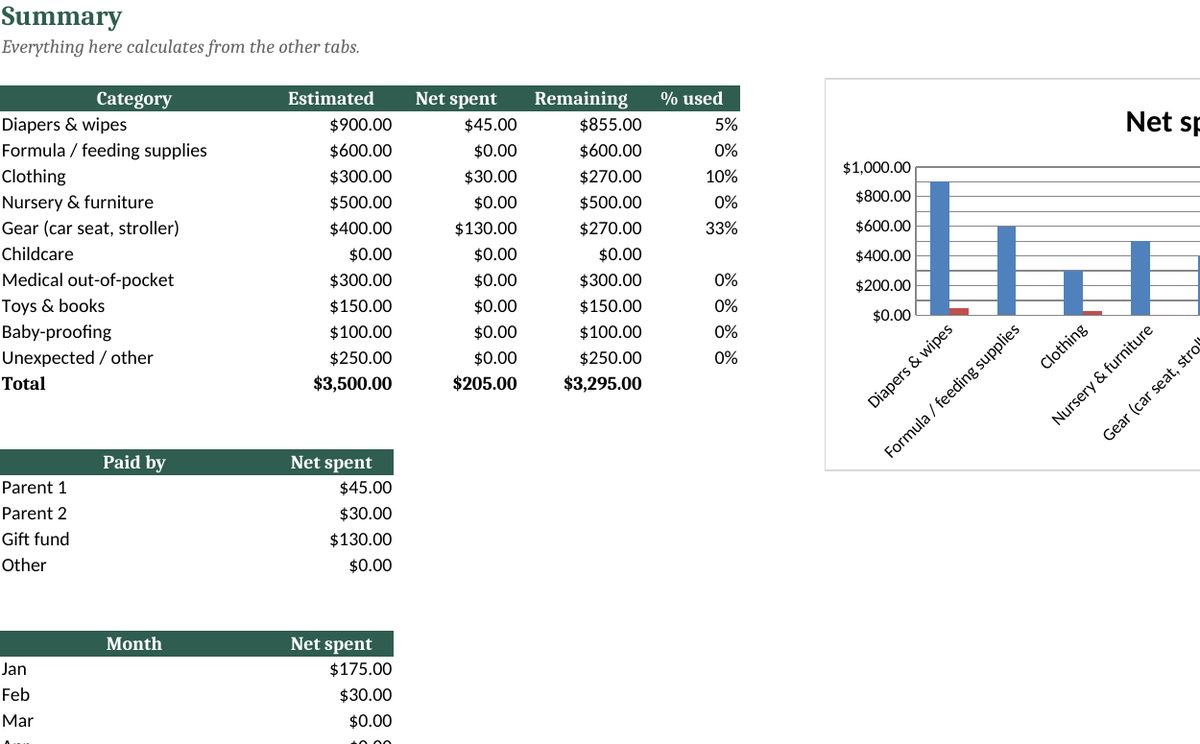Click the blue Nursery & furniture bar
This screenshot has height=744, width=1200.
[x=1140, y=278]
